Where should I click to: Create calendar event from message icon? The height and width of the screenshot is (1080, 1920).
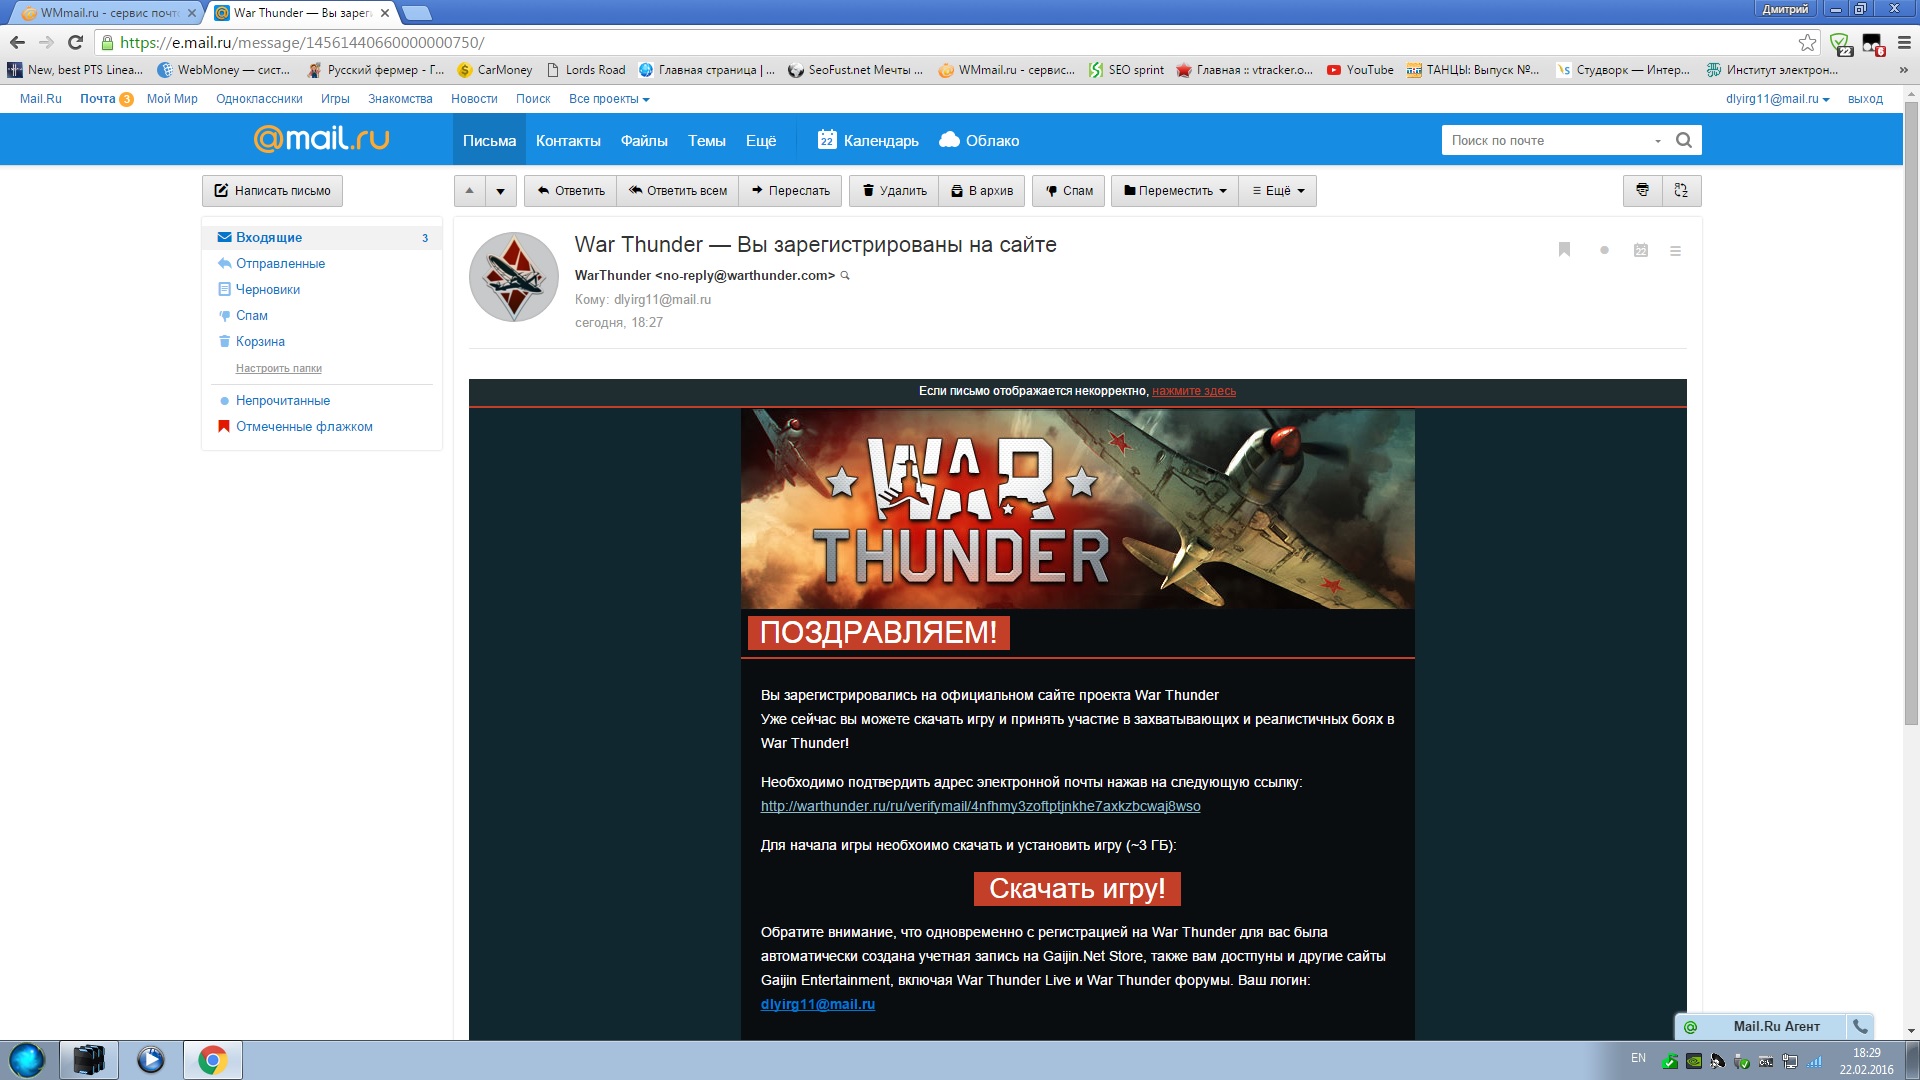tap(1640, 250)
